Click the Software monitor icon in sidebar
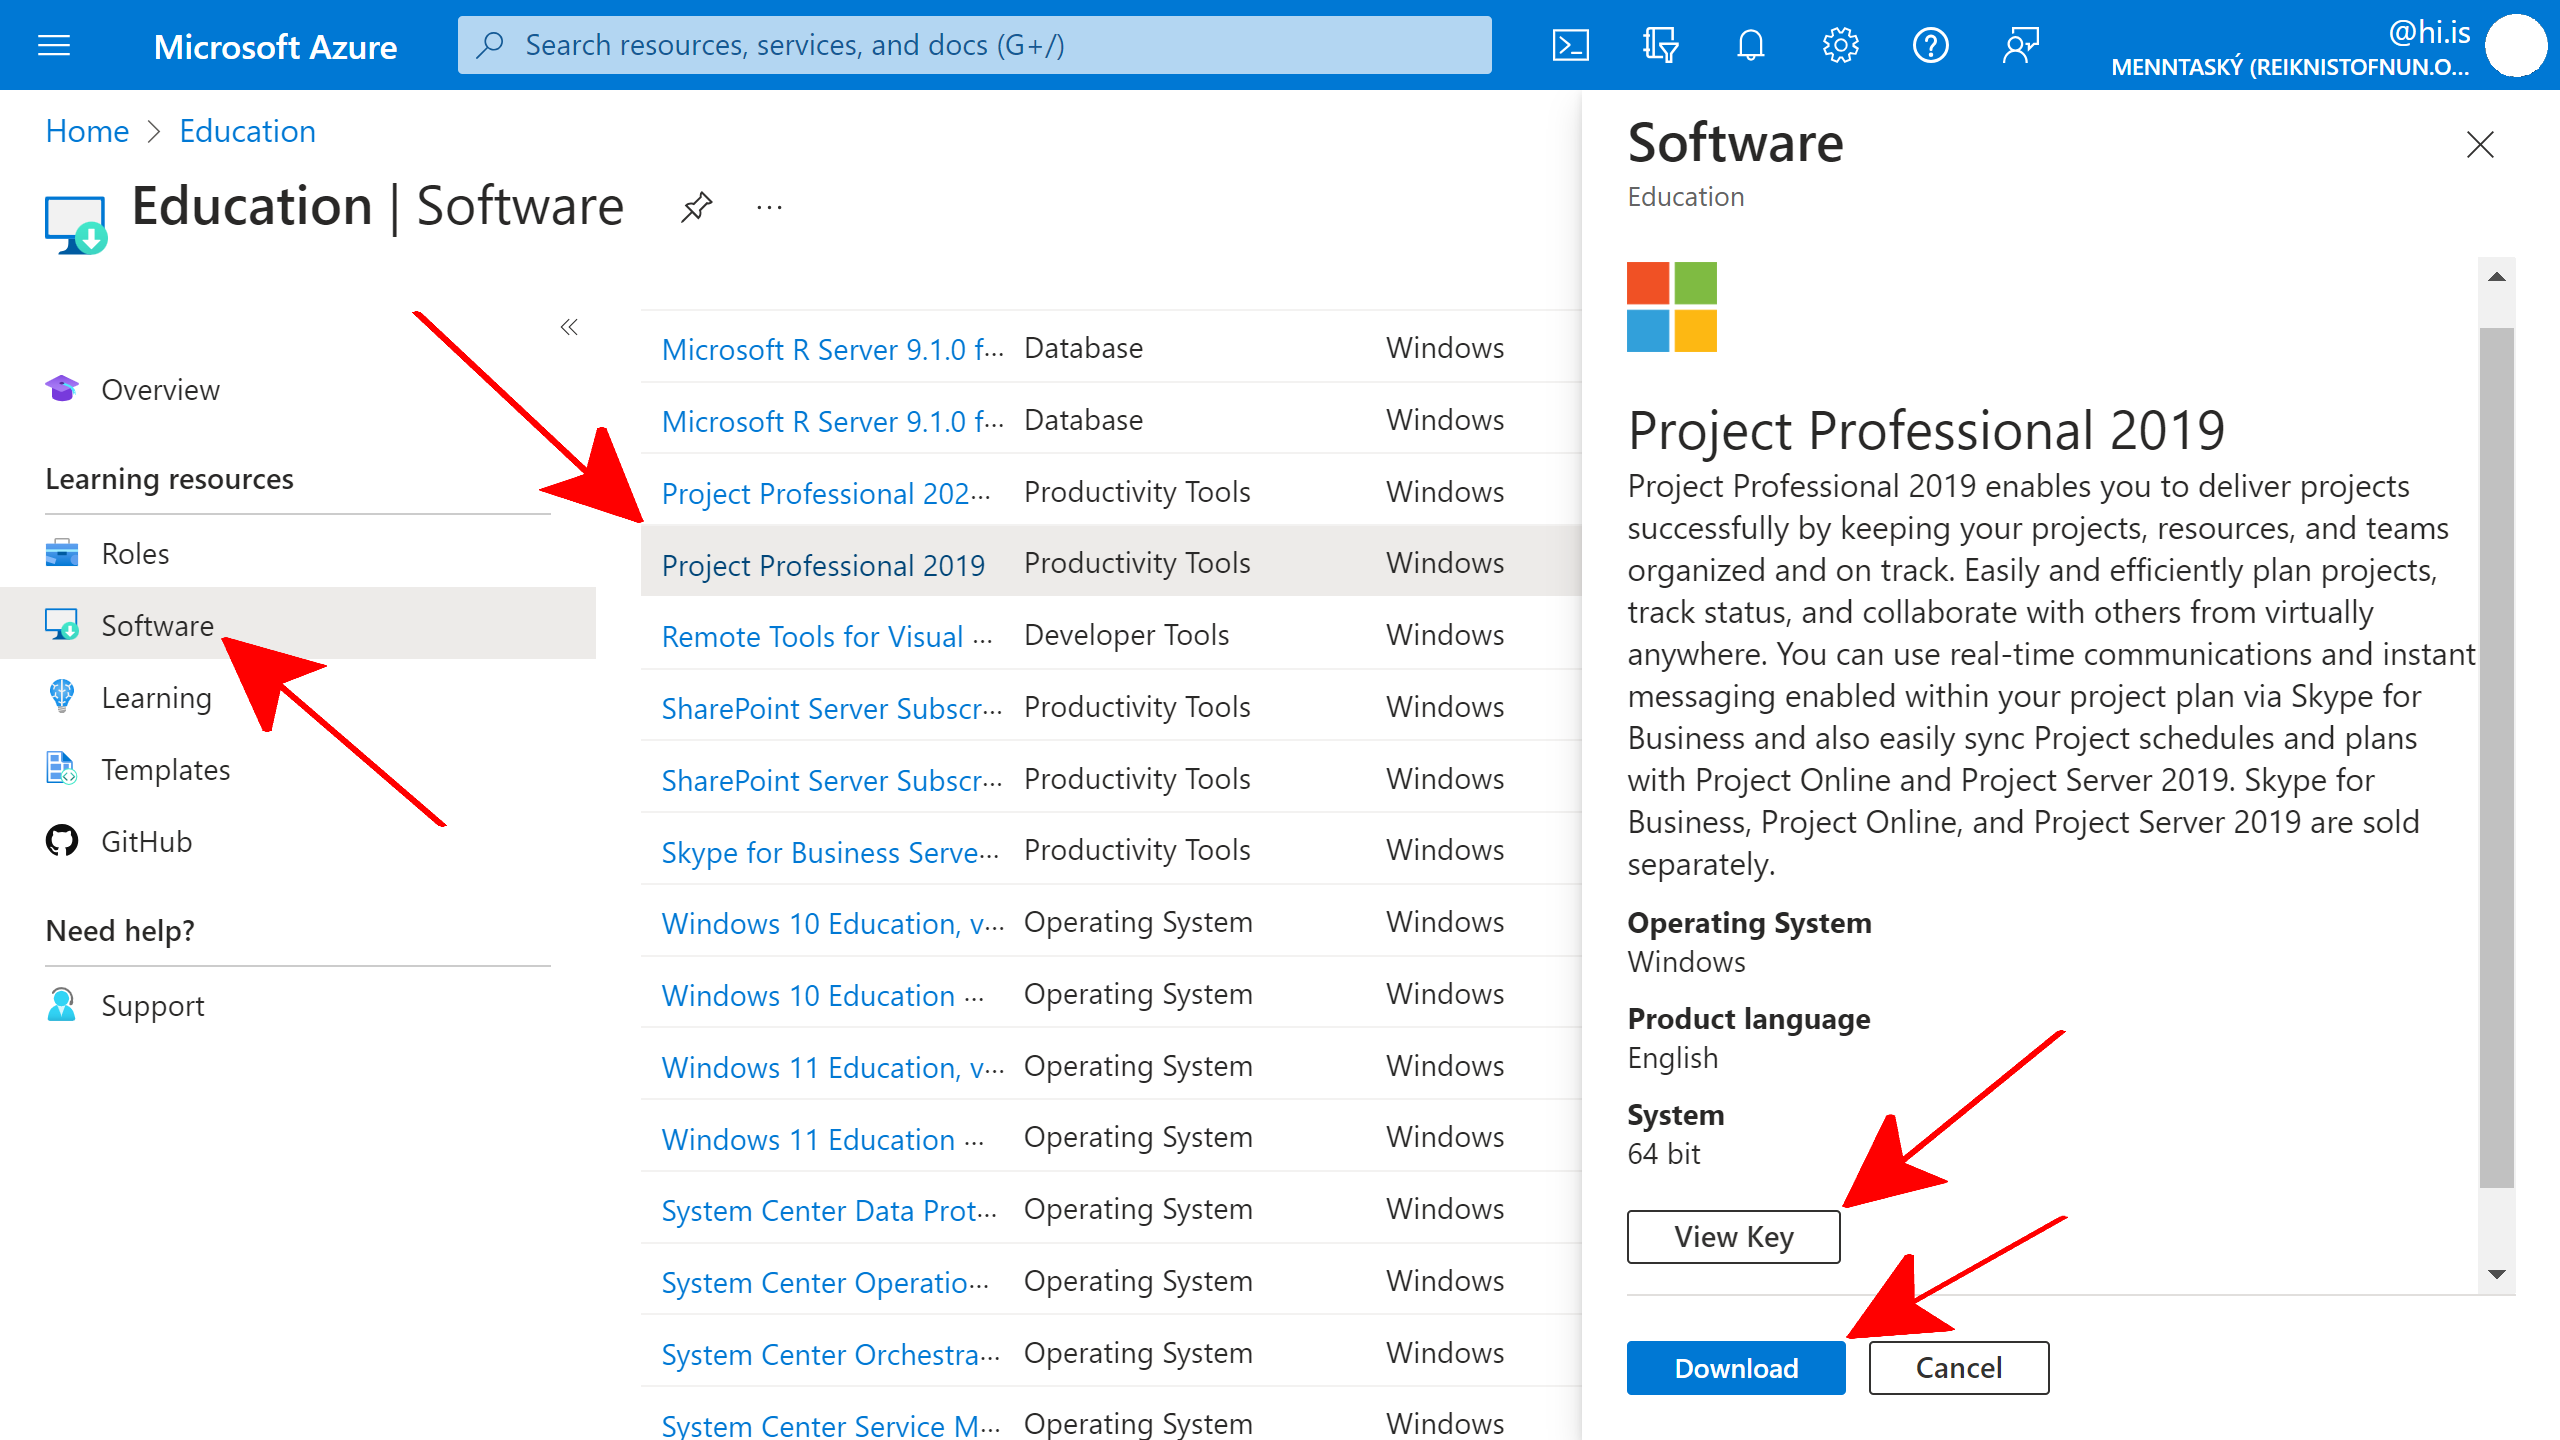The width and height of the screenshot is (2560, 1440). (62, 624)
